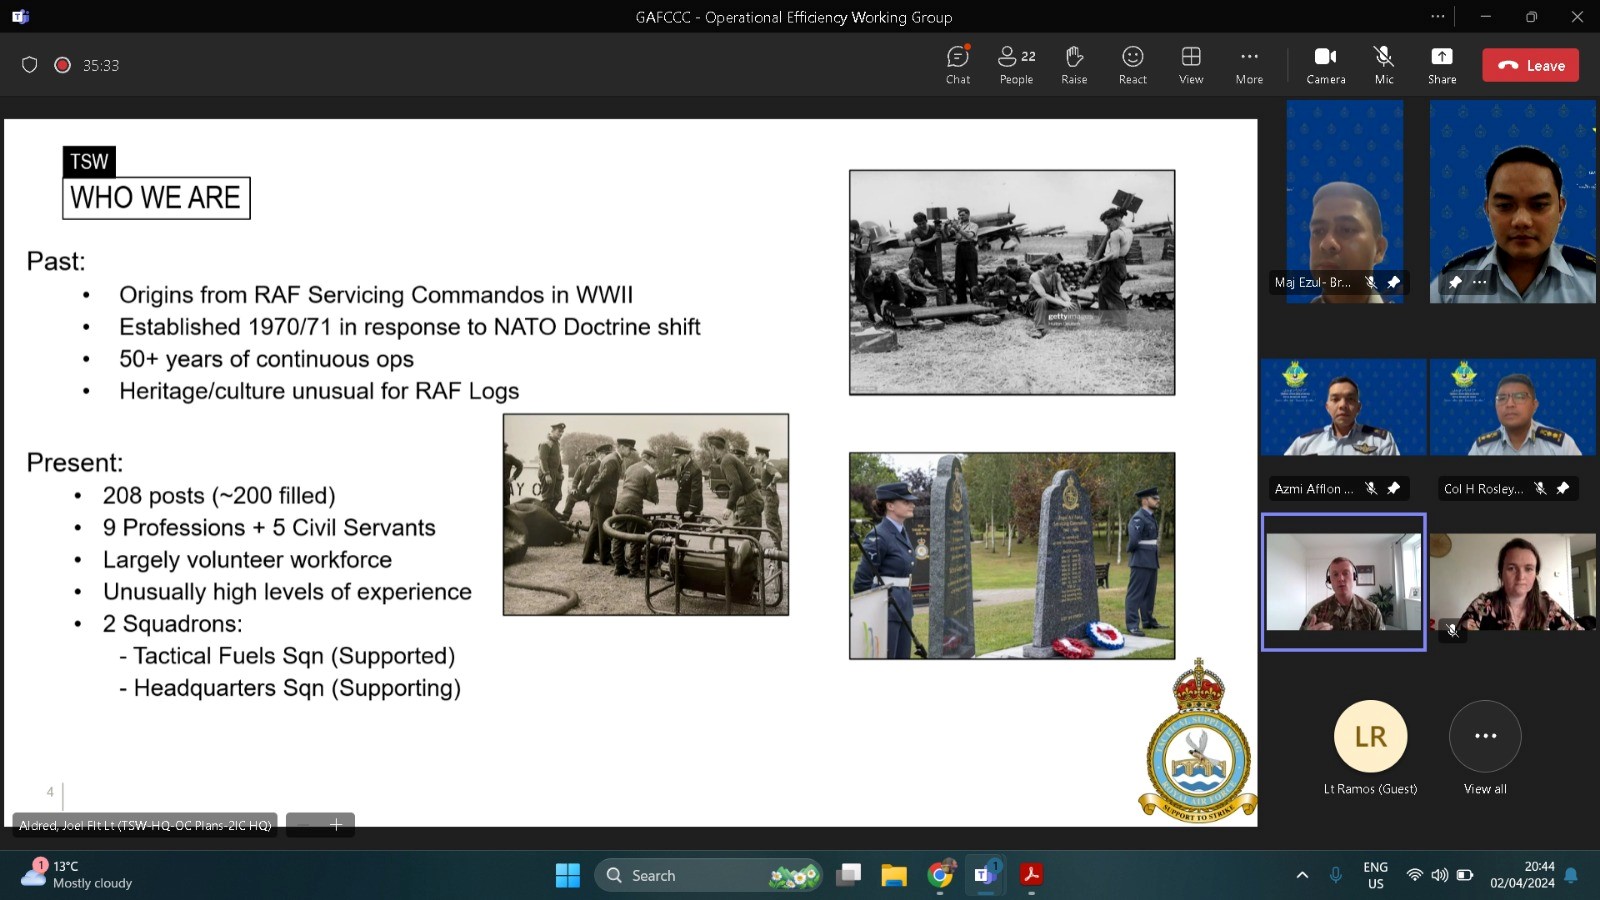Click the meeting timer 35:33
Screen dimensions: 1600x900
coord(101,65)
